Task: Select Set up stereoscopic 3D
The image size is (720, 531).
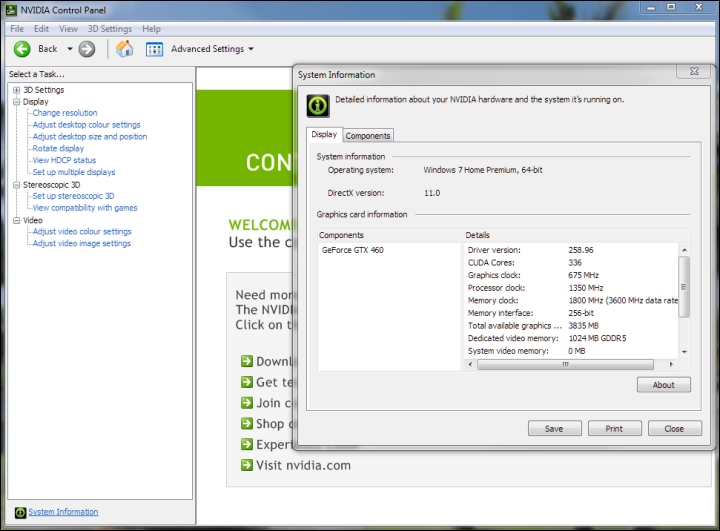Action: 73,196
